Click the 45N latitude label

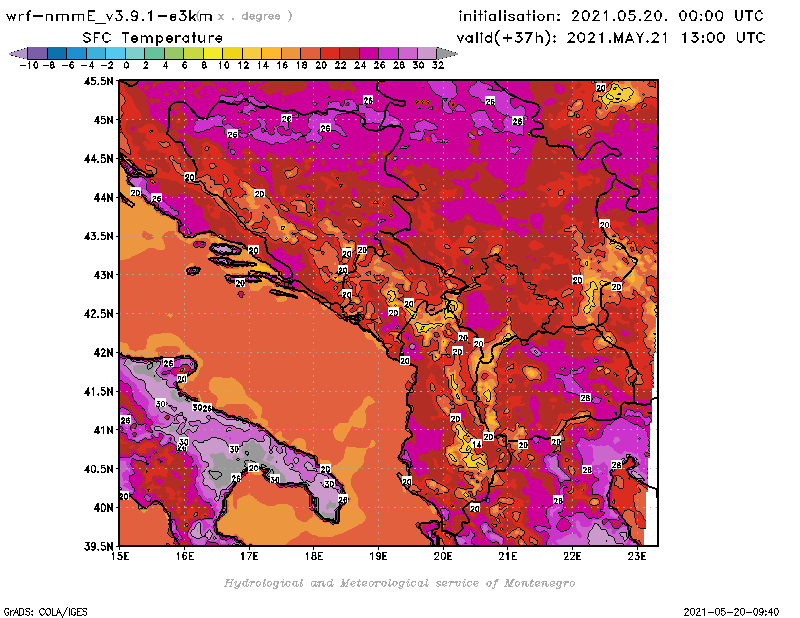coord(103,120)
